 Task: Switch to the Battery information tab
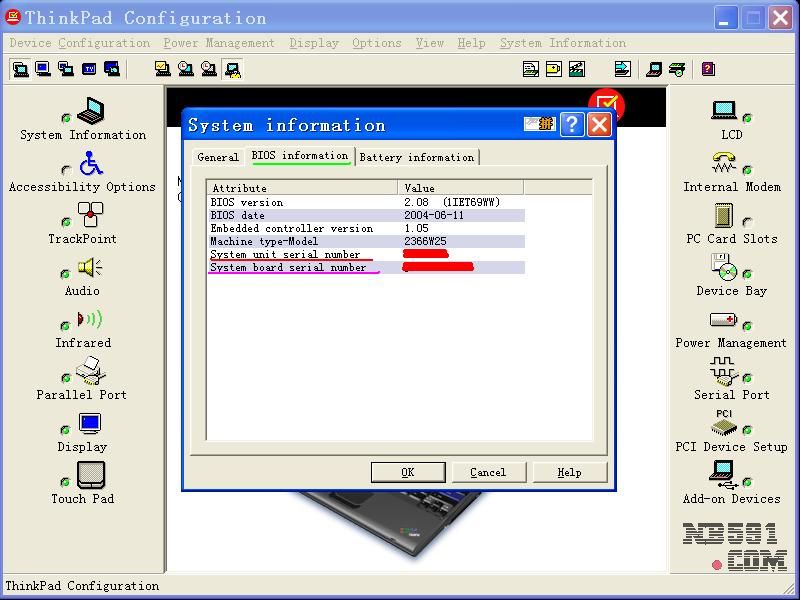[416, 157]
